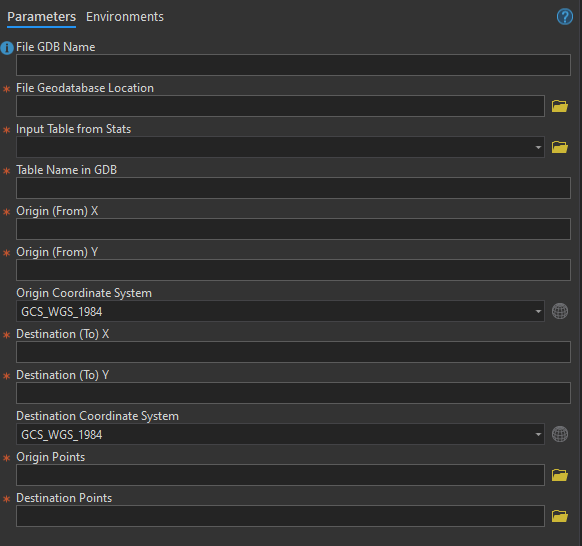Expand the Input Table from Stats dropdown
582x546 pixels.
click(x=538, y=147)
